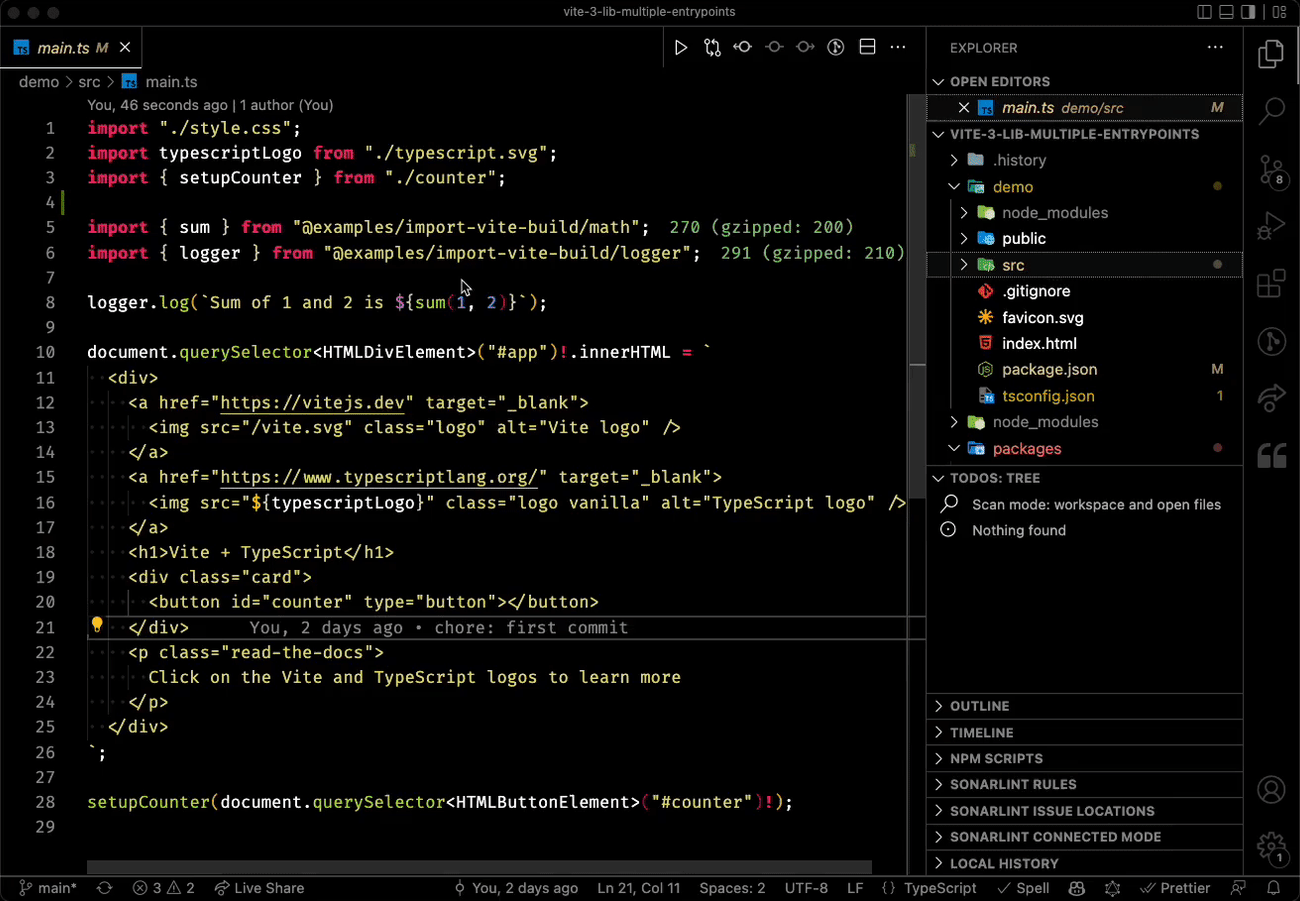Click Live Share in the status bar
The height and width of the screenshot is (901, 1300).
[x=259, y=888]
